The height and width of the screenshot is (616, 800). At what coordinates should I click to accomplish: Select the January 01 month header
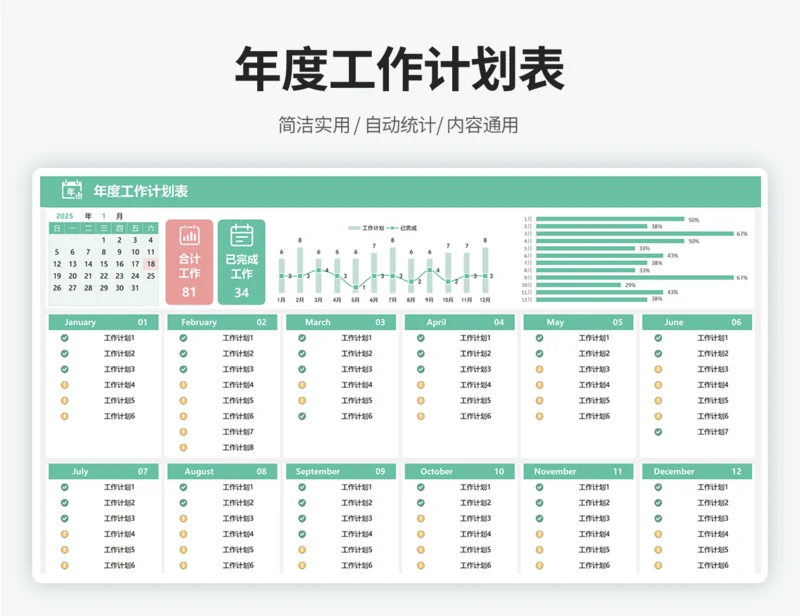pos(104,322)
